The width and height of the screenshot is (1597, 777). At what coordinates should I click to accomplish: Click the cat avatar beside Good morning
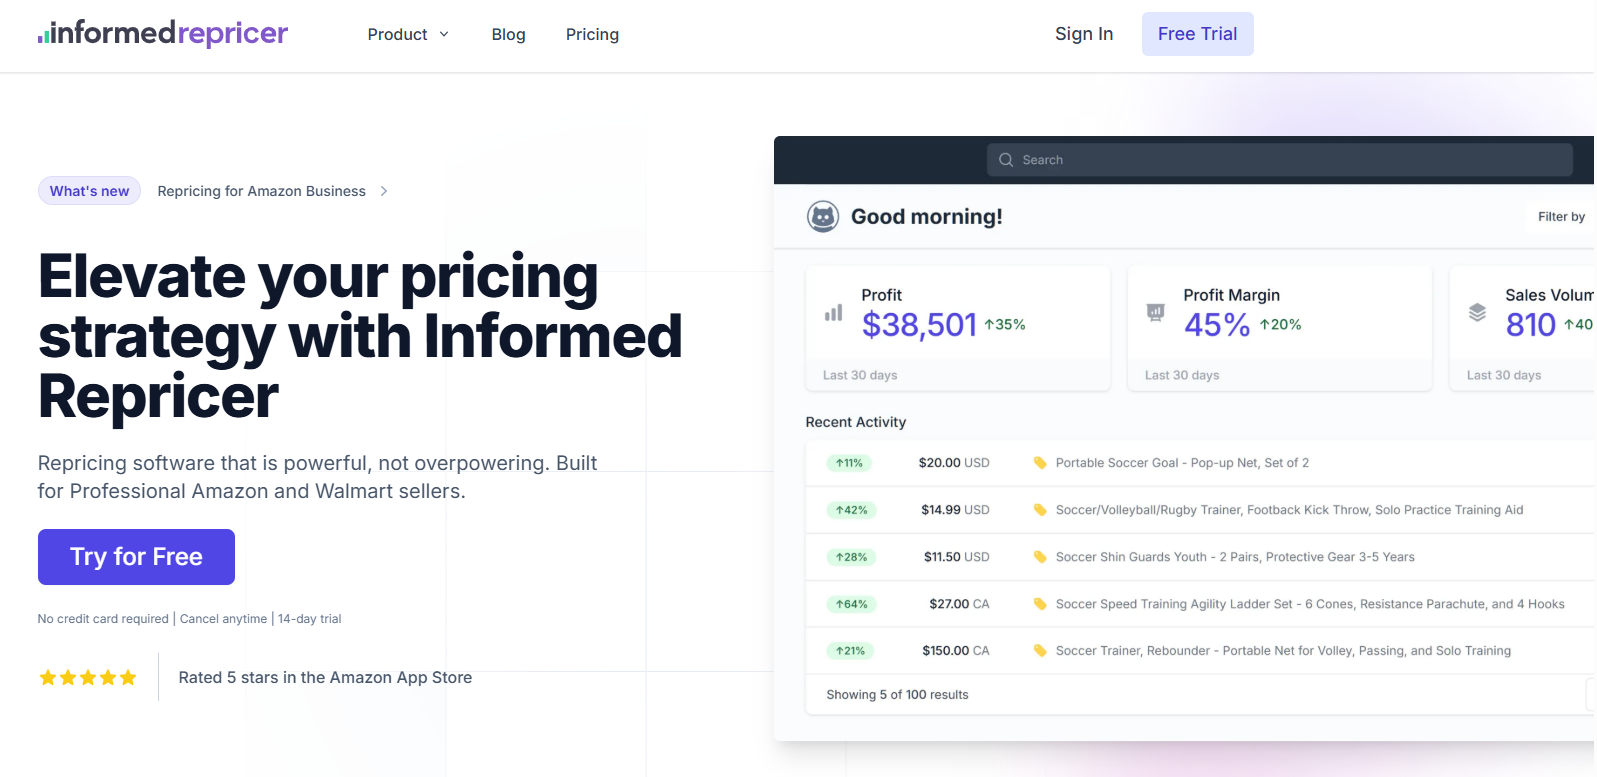pos(823,216)
